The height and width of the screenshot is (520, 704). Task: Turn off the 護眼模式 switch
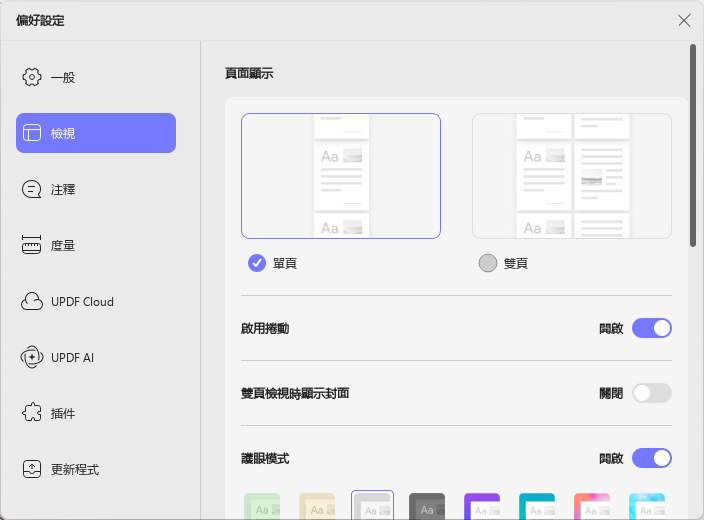point(652,458)
